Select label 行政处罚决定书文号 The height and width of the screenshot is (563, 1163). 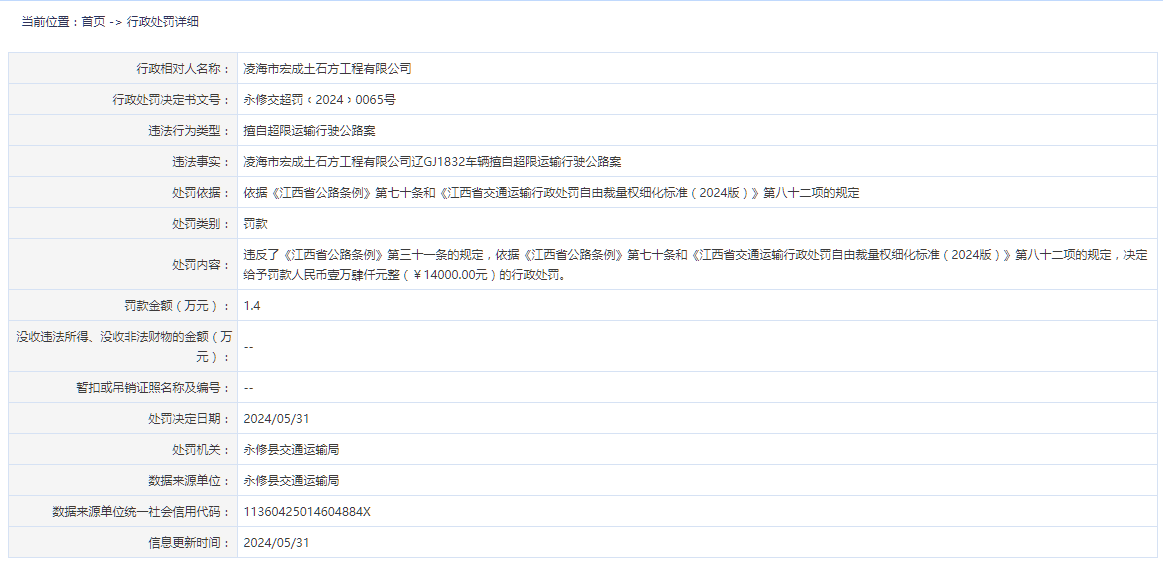coord(171,100)
